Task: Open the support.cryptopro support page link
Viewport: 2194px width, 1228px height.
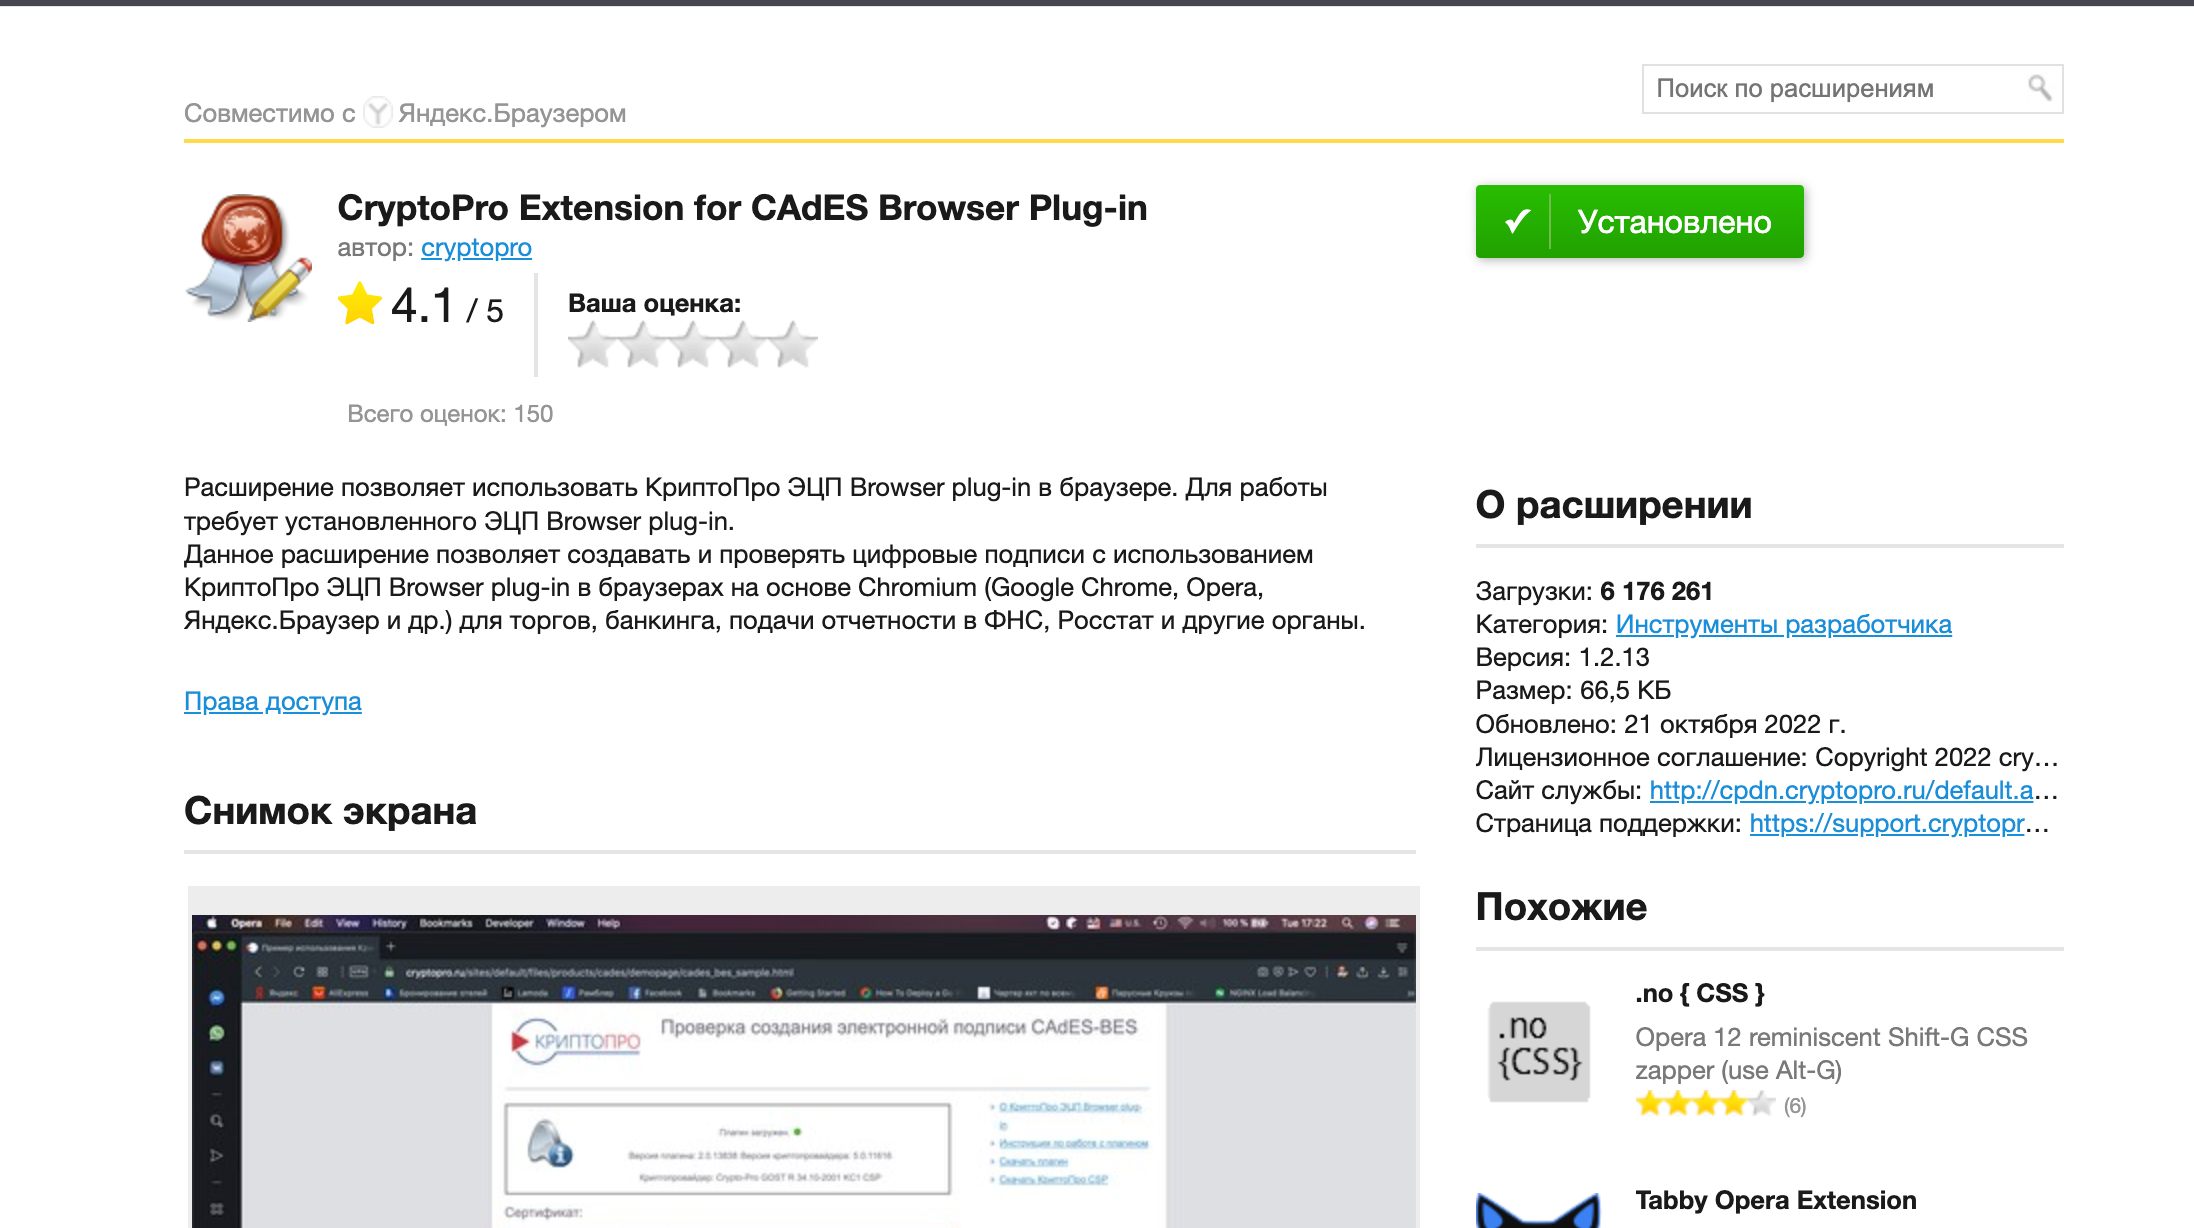Action: click(x=1887, y=823)
